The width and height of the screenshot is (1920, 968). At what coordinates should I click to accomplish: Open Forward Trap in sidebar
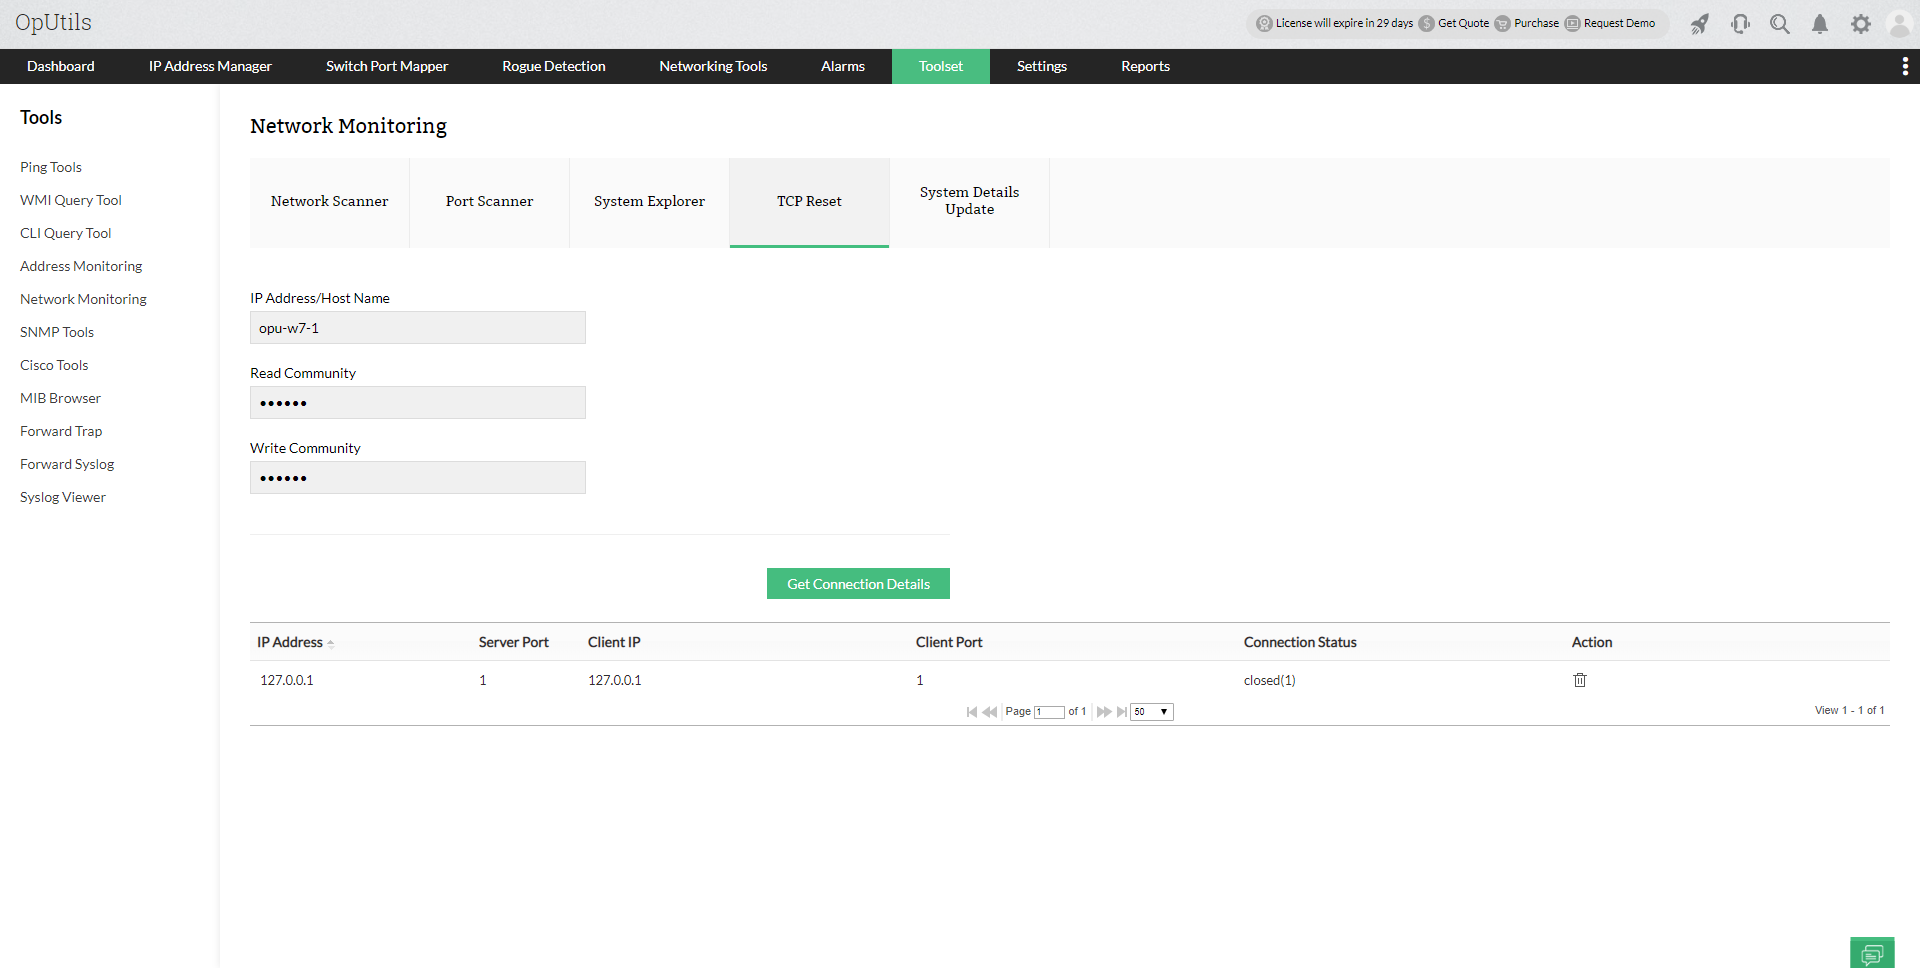pos(61,431)
